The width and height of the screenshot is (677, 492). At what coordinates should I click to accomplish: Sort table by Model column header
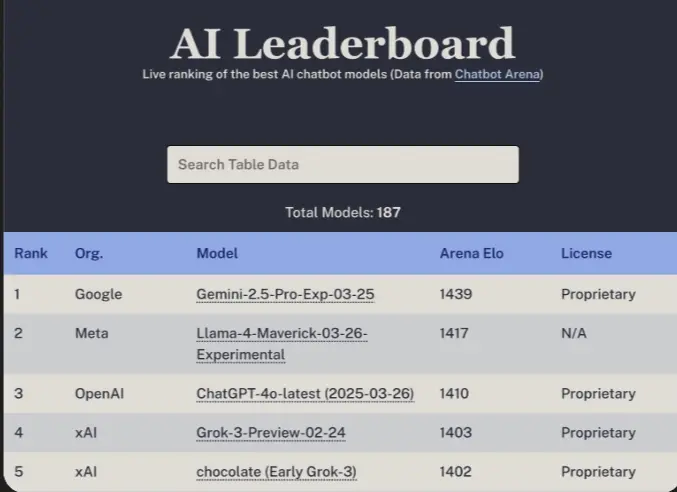pos(217,253)
